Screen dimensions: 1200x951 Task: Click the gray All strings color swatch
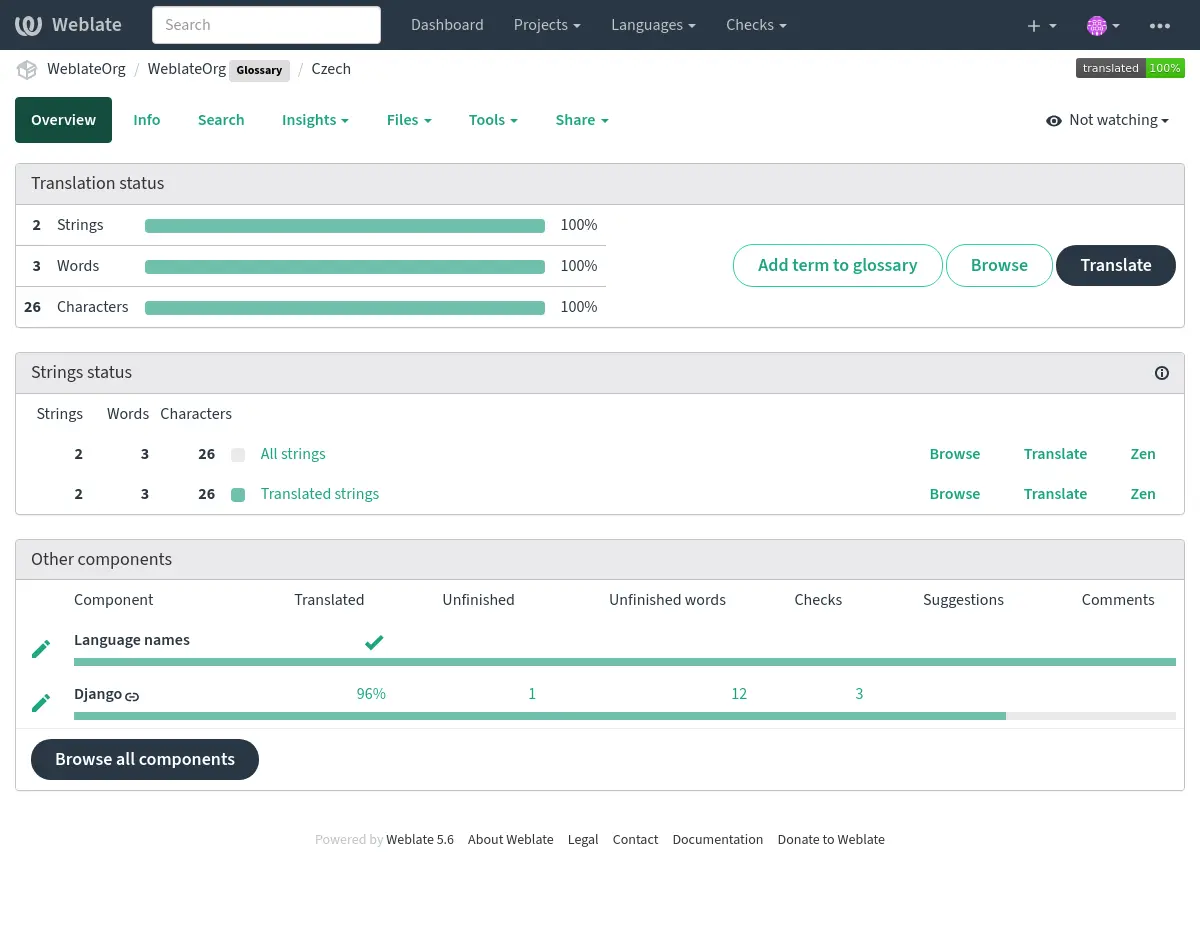pos(238,455)
